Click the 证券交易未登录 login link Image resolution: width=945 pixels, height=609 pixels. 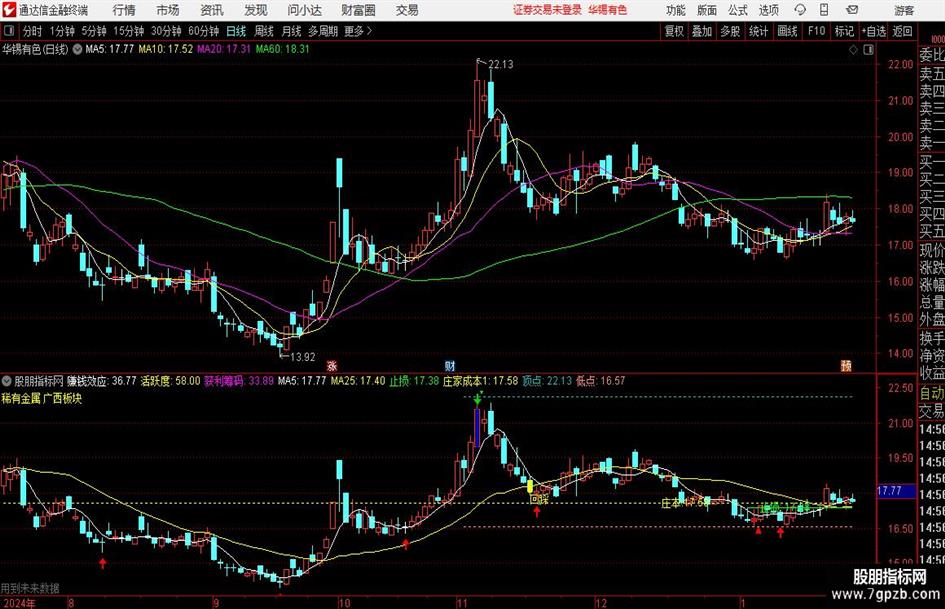(547, 10)
